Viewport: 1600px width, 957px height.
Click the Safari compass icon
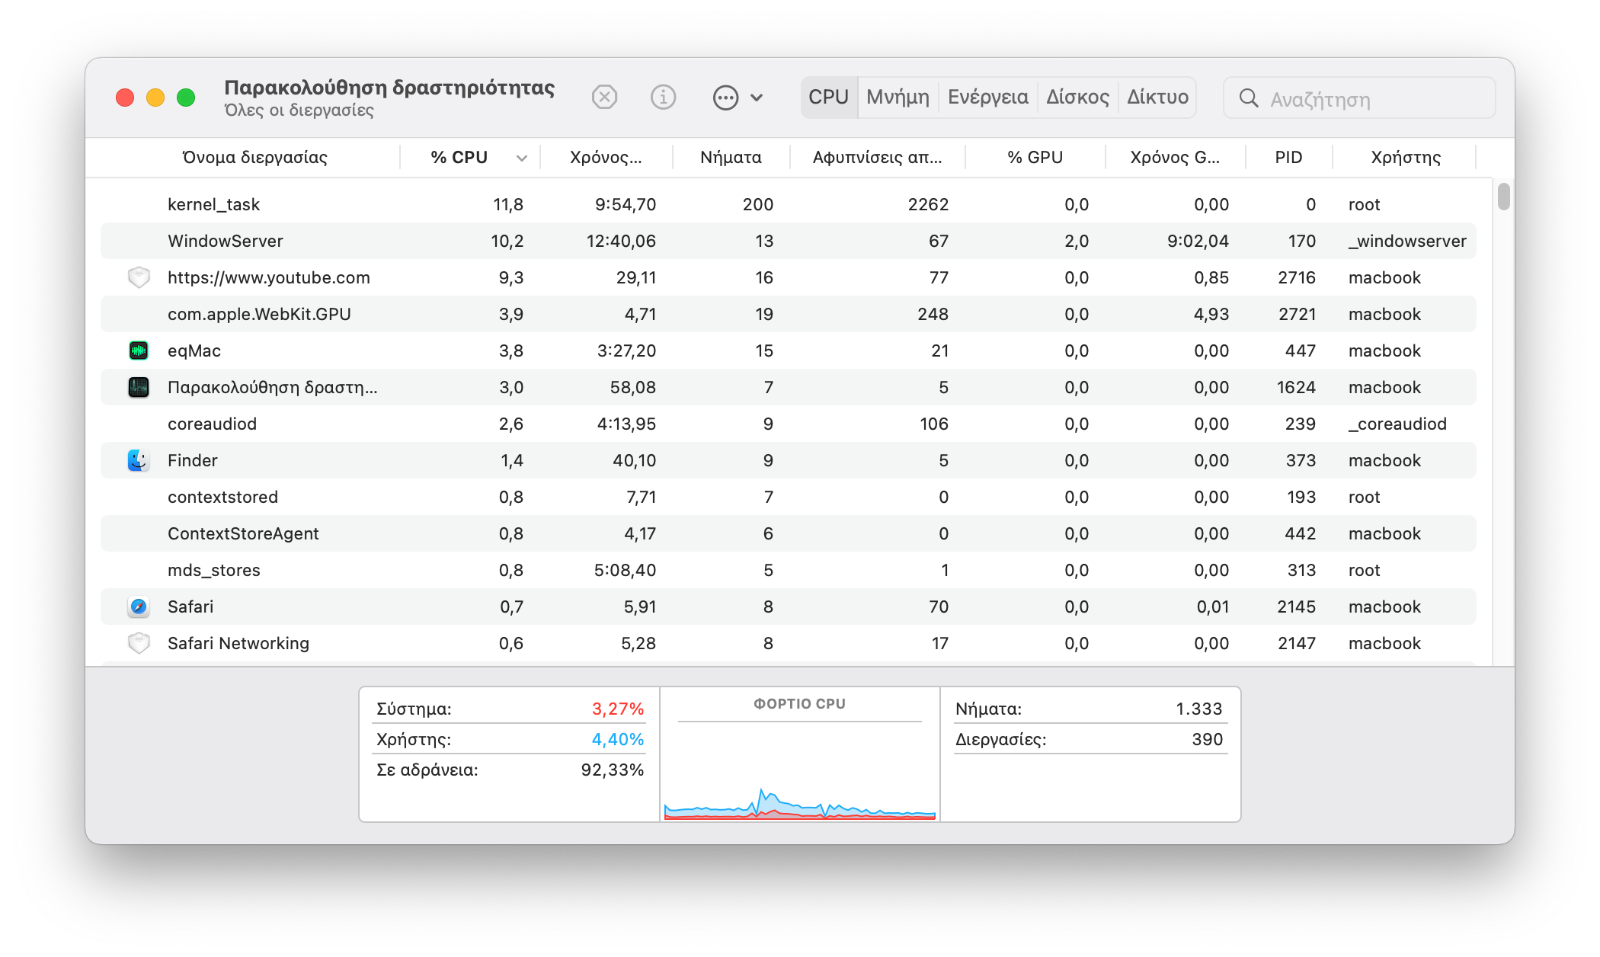click(x=139, y=607)
